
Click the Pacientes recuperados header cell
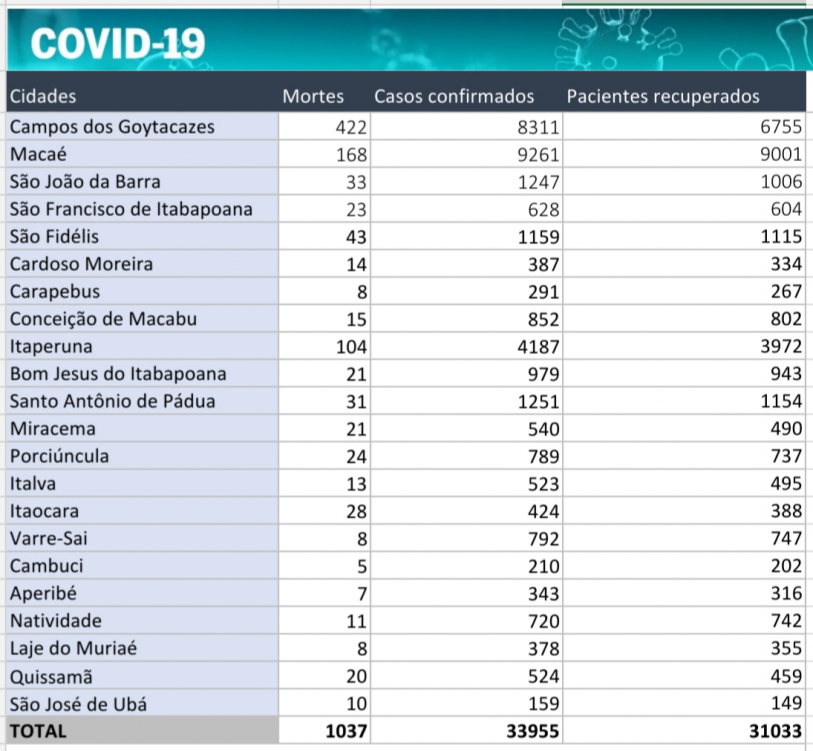[x=663, y=97]
